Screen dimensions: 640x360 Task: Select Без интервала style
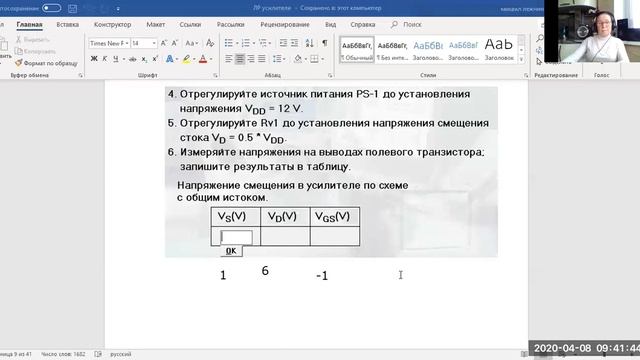392,50
